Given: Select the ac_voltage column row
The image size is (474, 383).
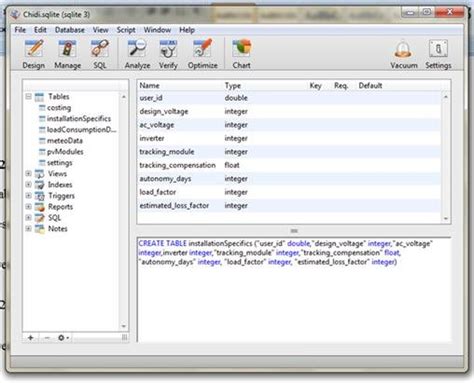Looking at the screenshot, I should coord(289,125).
